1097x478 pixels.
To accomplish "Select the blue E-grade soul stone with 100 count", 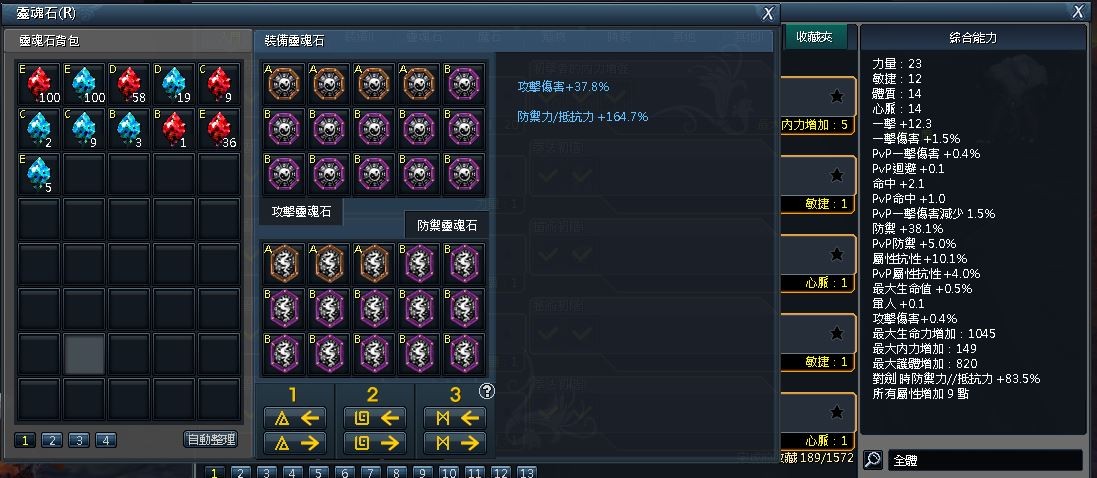I will coord(85,84).
